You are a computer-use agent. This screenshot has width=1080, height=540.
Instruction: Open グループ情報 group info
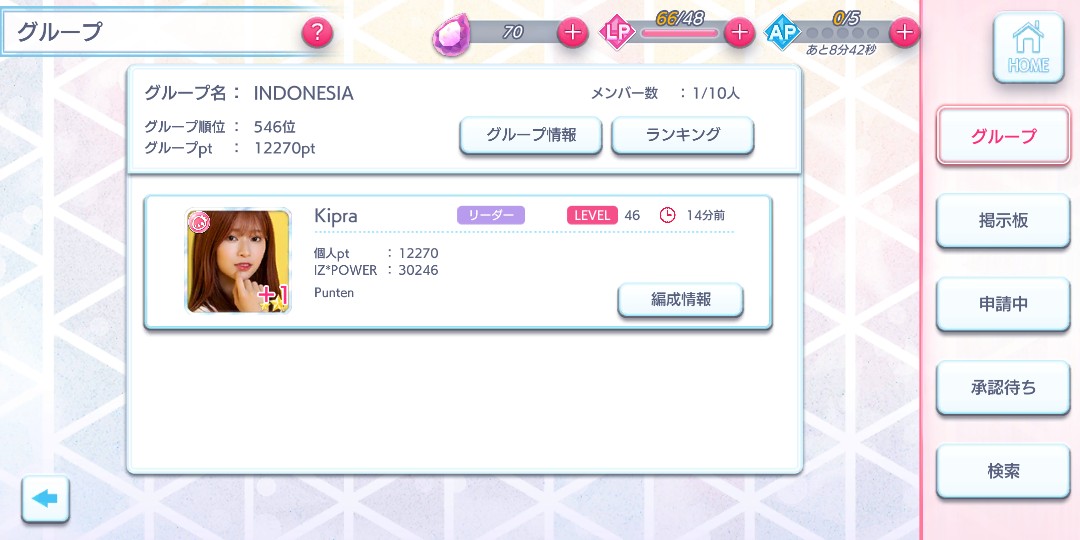pyautogui.click(x=531, y=135)
